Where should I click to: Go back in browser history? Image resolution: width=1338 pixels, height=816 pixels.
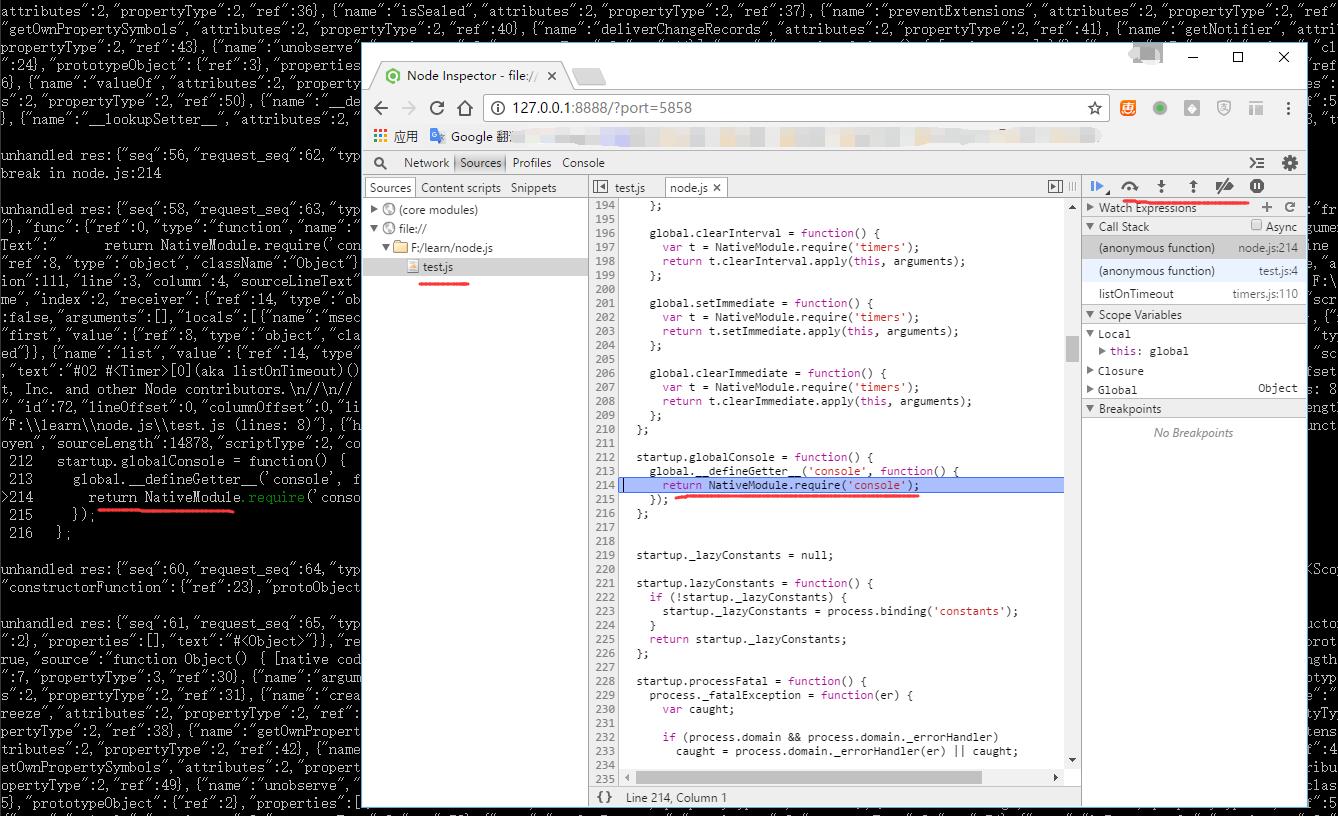click(x=381, y=108)
